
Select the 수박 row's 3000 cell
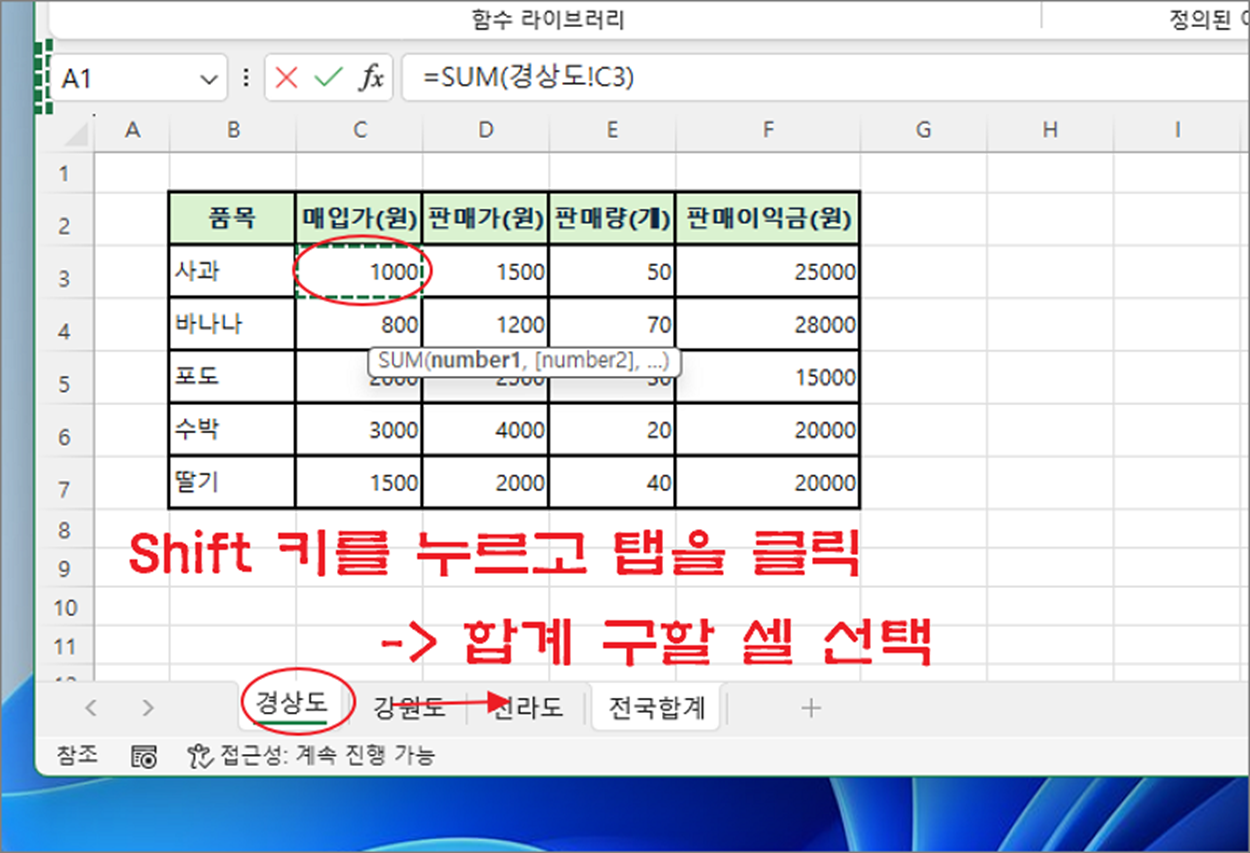[x=359, y=430]
